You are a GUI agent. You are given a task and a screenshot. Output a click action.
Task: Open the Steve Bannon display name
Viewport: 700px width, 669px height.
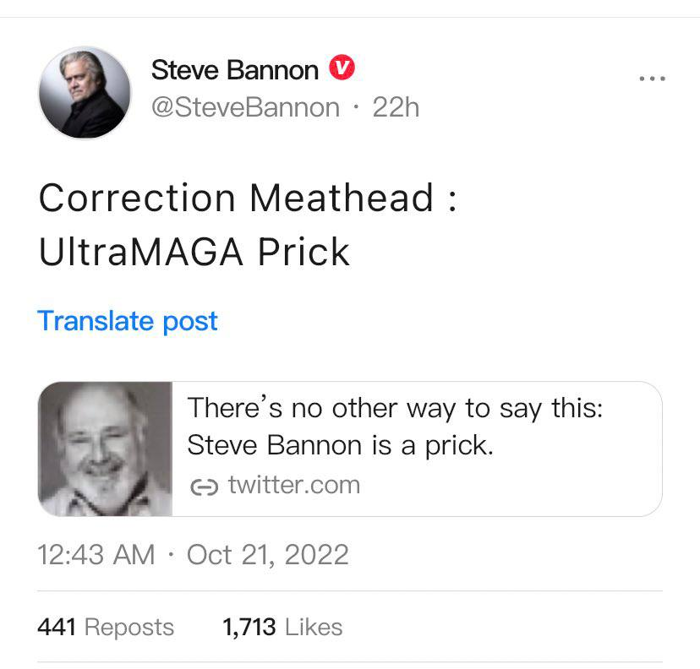[234, 70]
